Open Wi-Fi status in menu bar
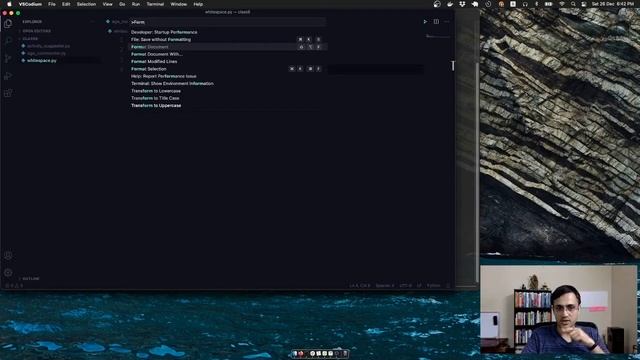640x360 pixels. coord(562,4)
